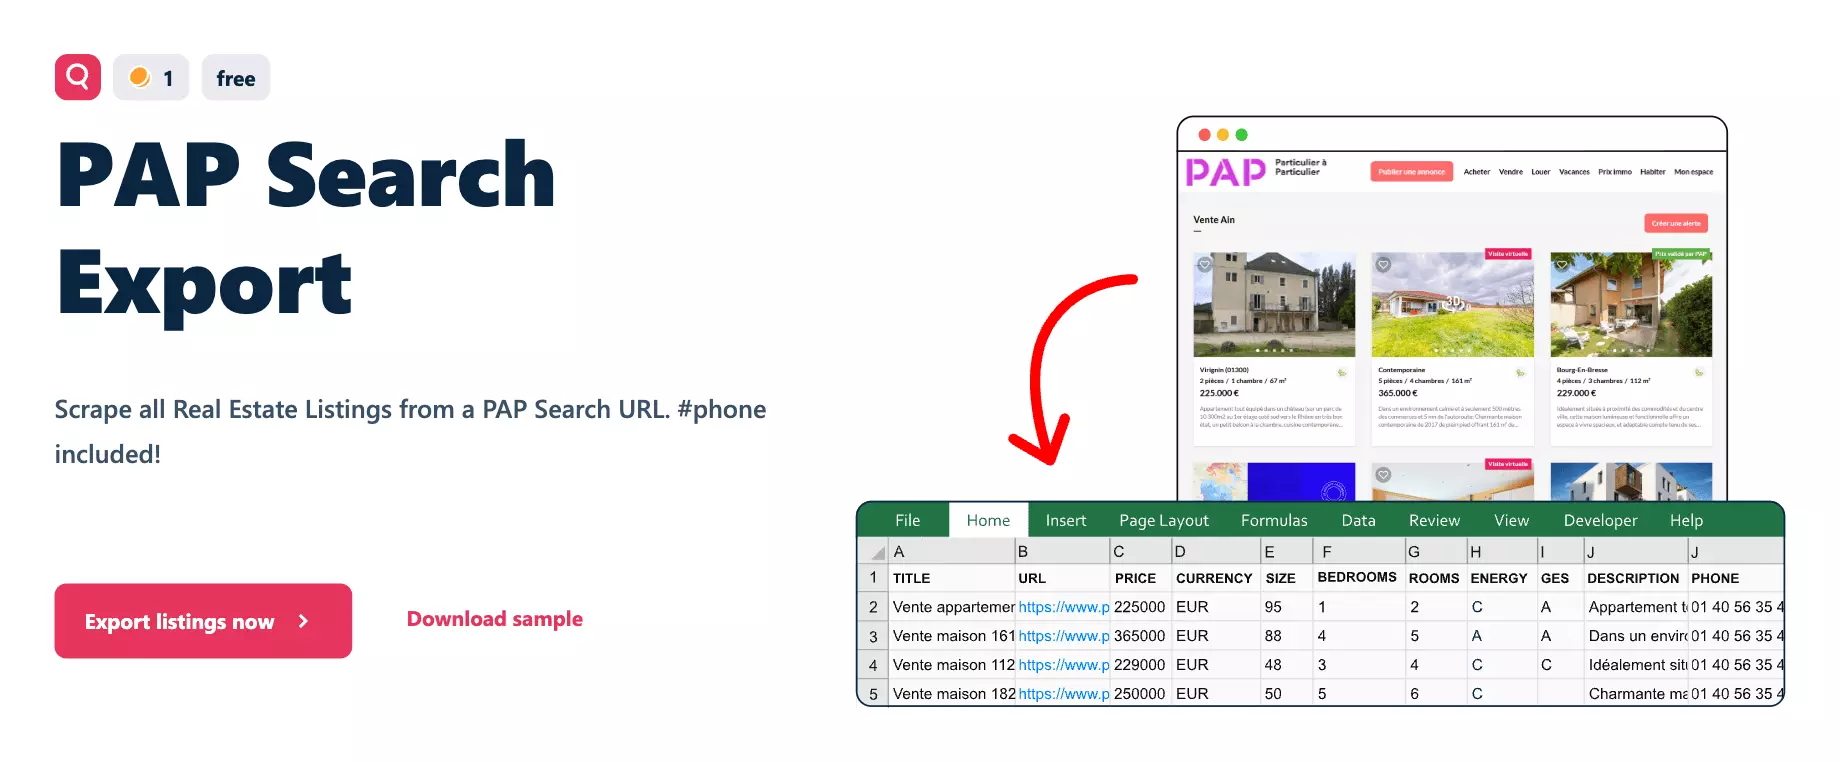Favorite the Contemporaine listing with its heart icon
Image resolution: width=1840 pixels, height=762 pixels.
click(x=1383, y=265)
